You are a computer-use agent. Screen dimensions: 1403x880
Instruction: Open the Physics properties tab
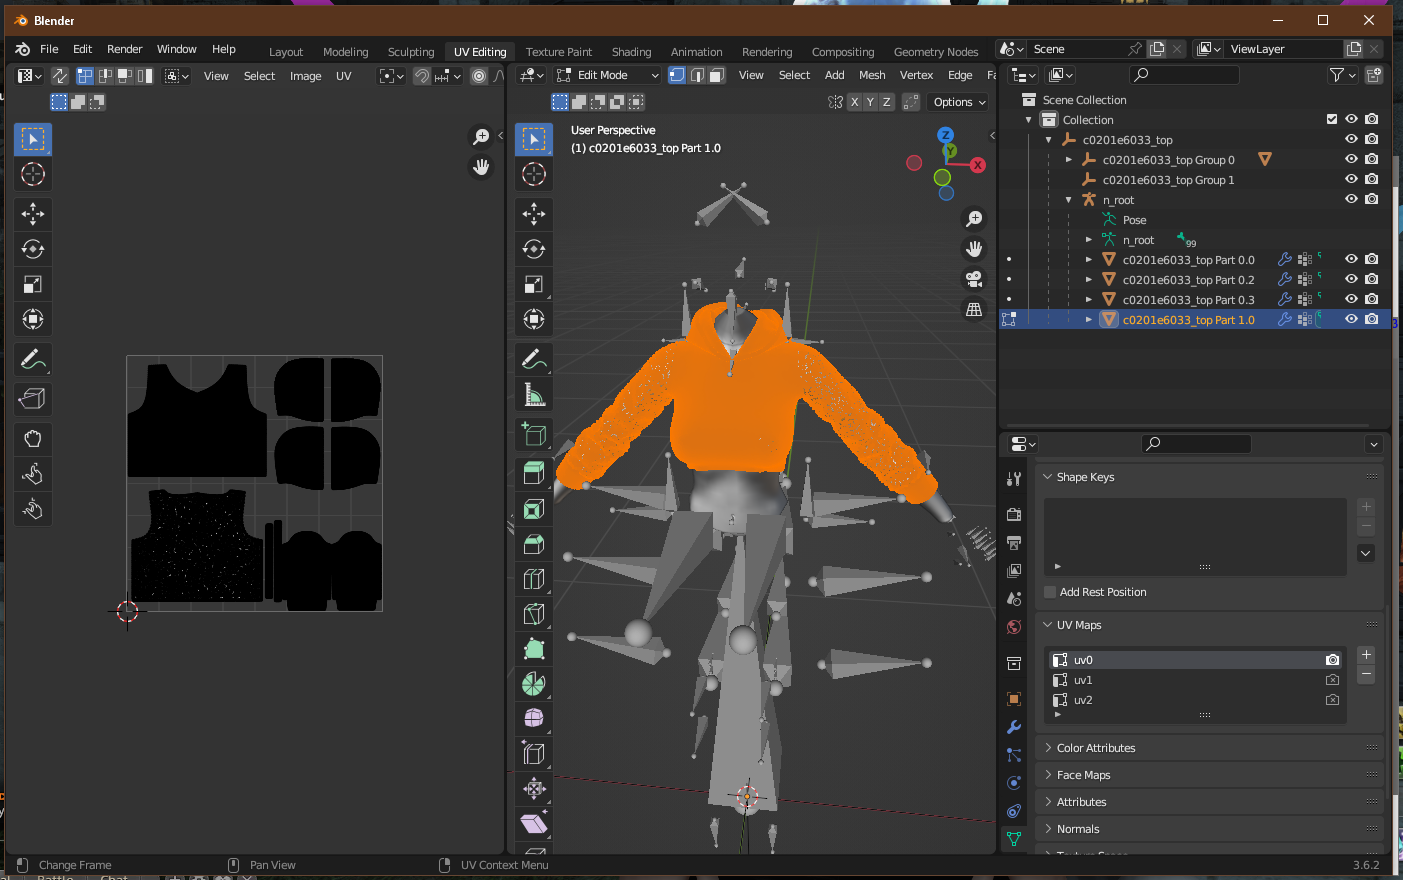pyautogui.click(x=1014, y=783)
